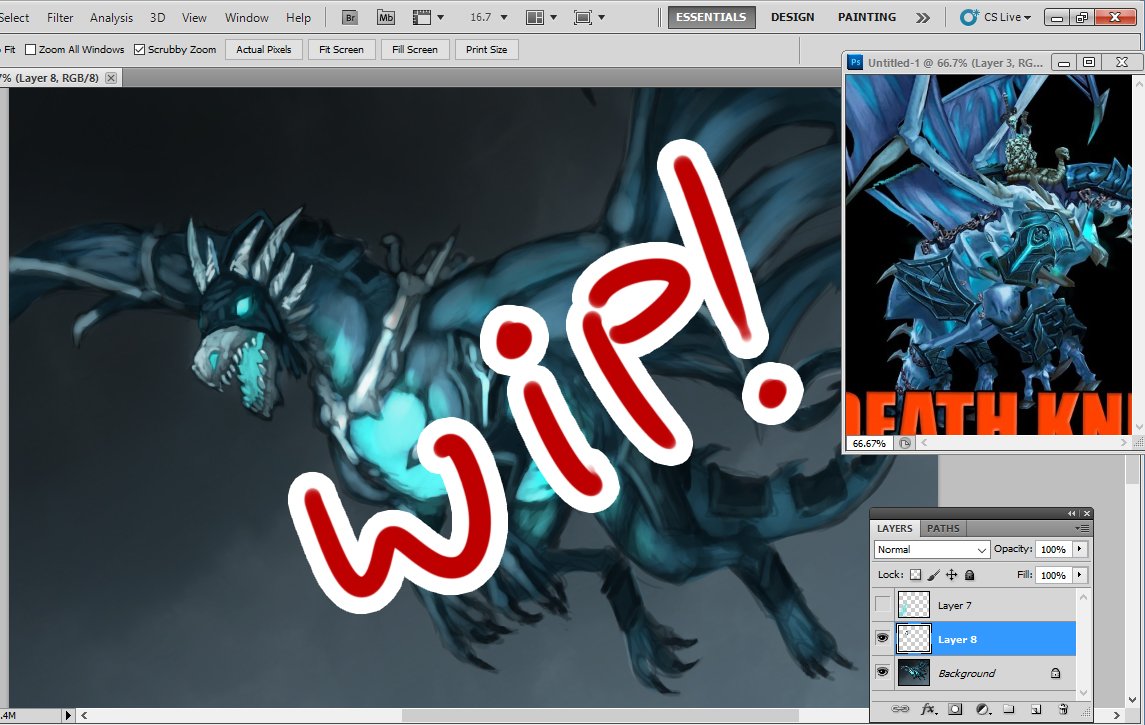Open the 3D menu
Image resolution: width=1145 pixels, height=725 pixels.
click(157, 18)
